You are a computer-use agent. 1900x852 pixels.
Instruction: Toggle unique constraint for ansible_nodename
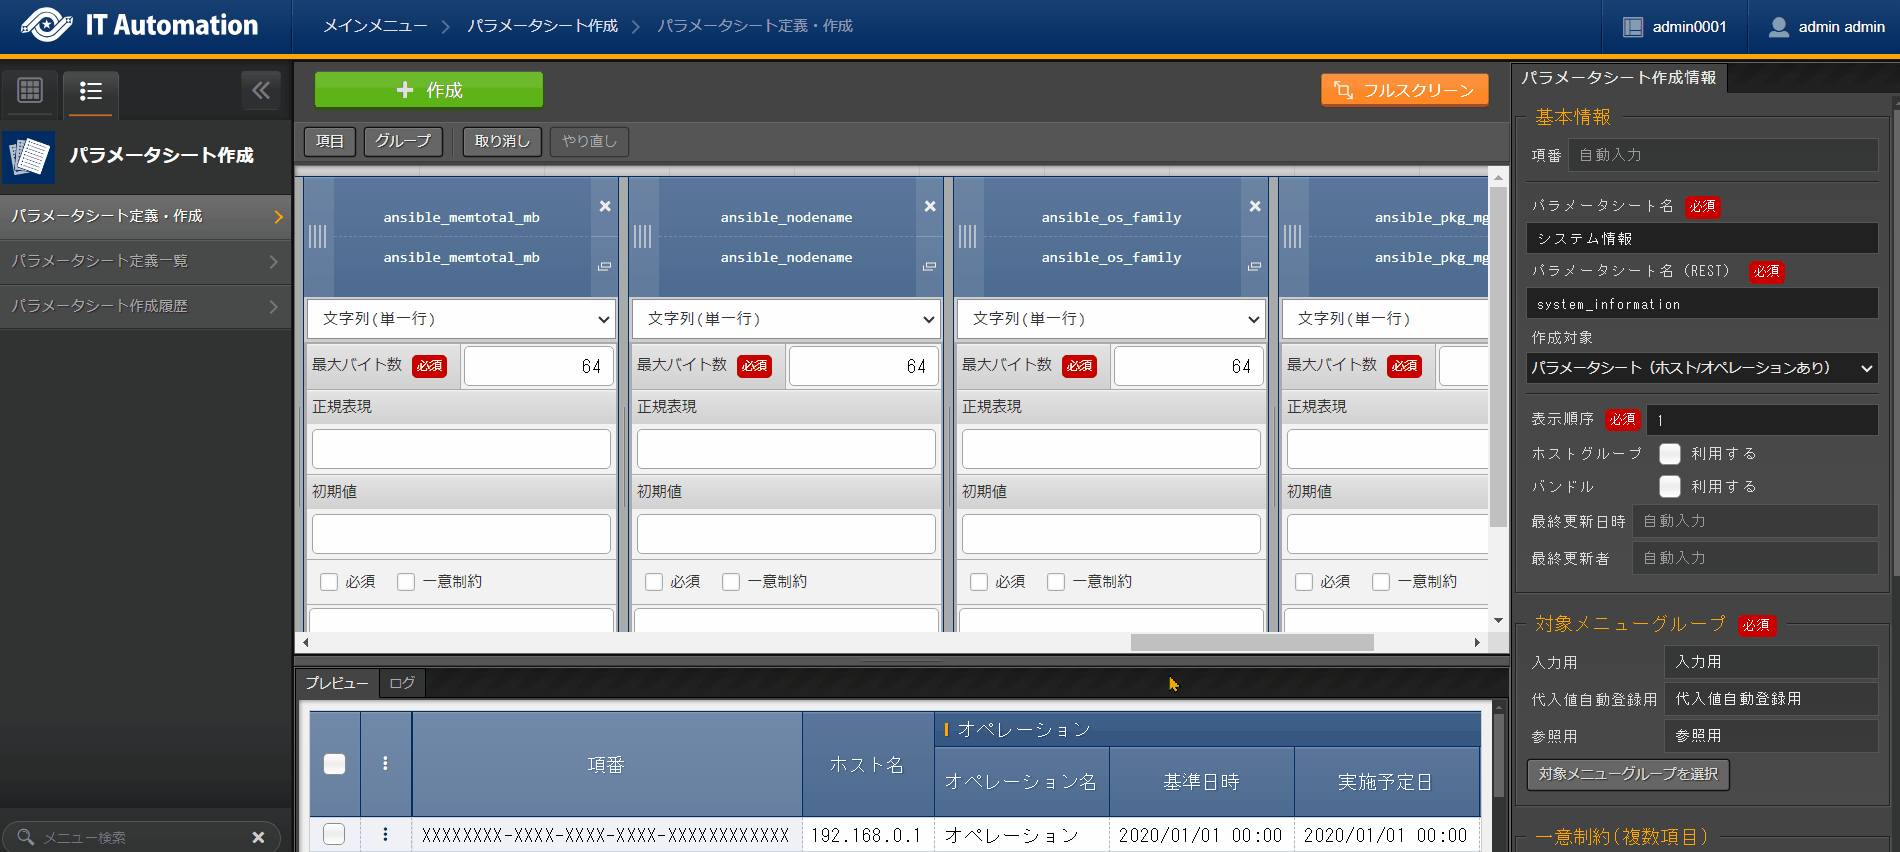pyautogui.click(x=731, y=582)
